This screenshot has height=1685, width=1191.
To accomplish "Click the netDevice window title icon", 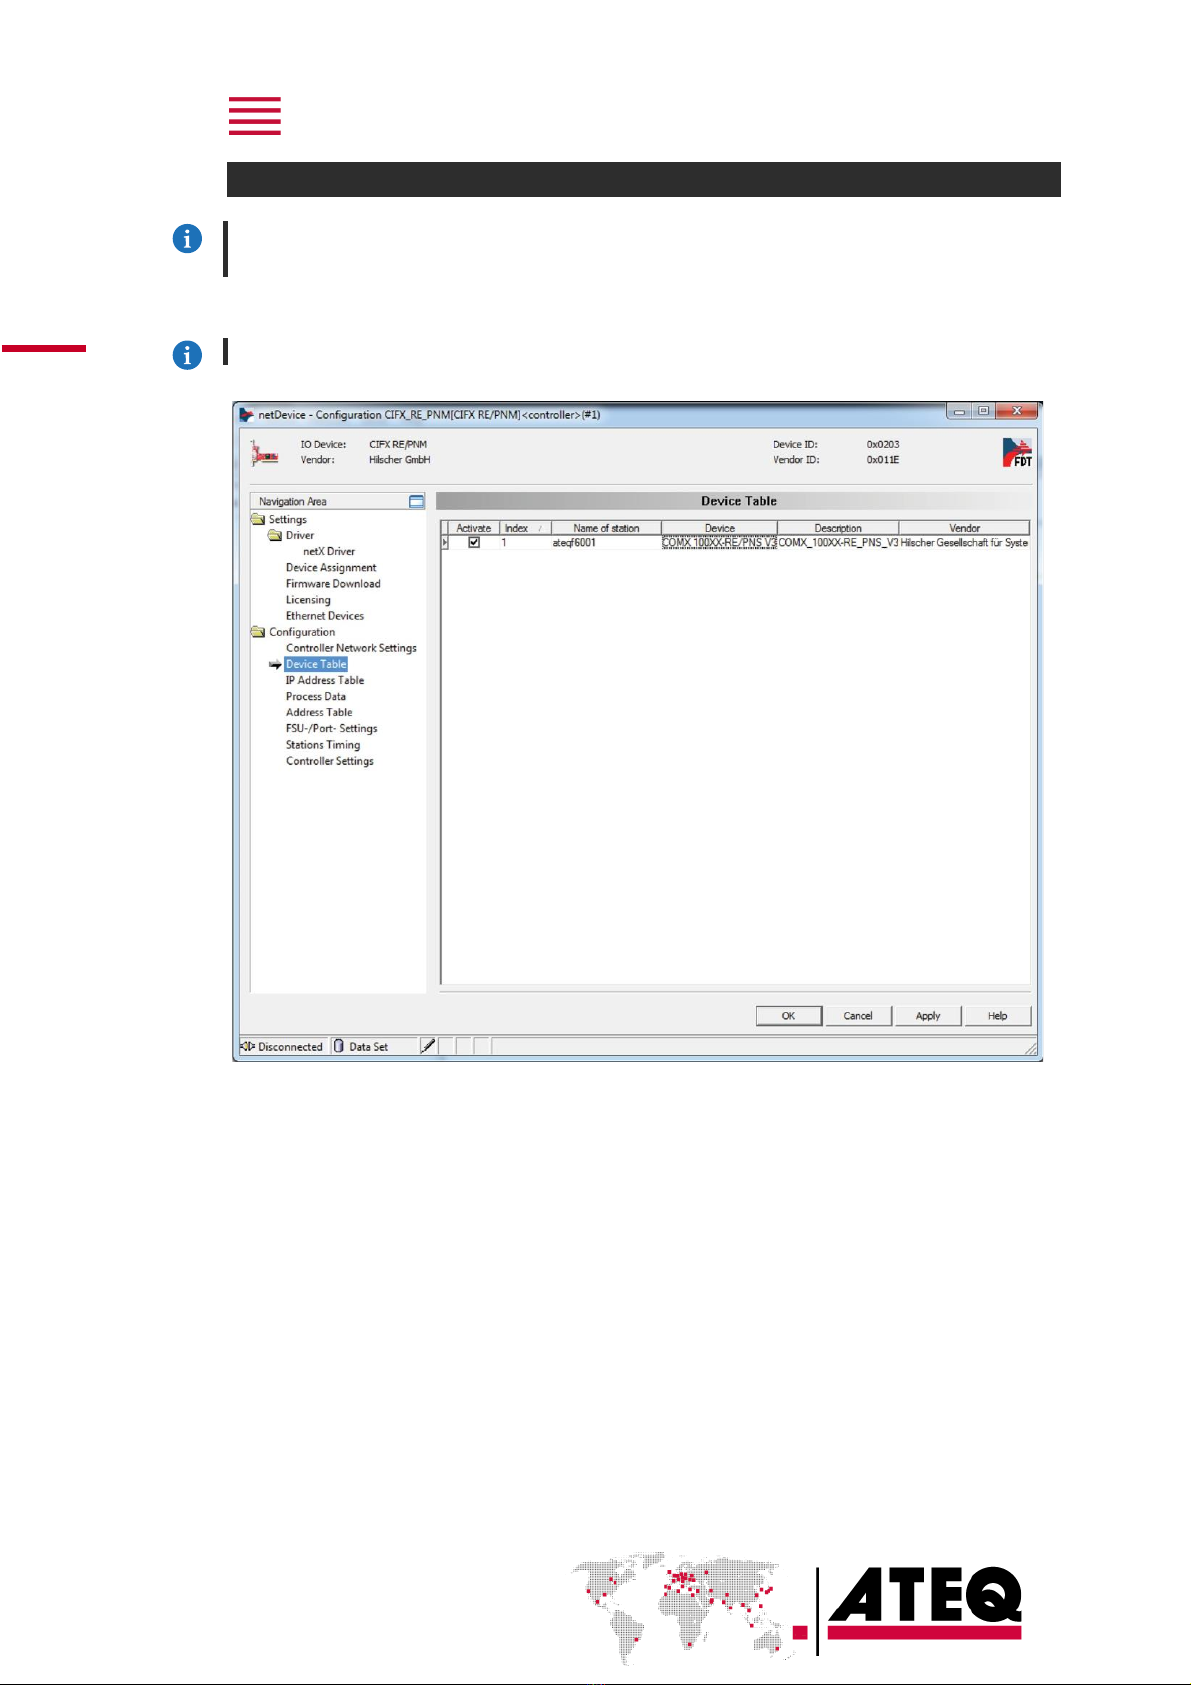I will click(247, 414).
